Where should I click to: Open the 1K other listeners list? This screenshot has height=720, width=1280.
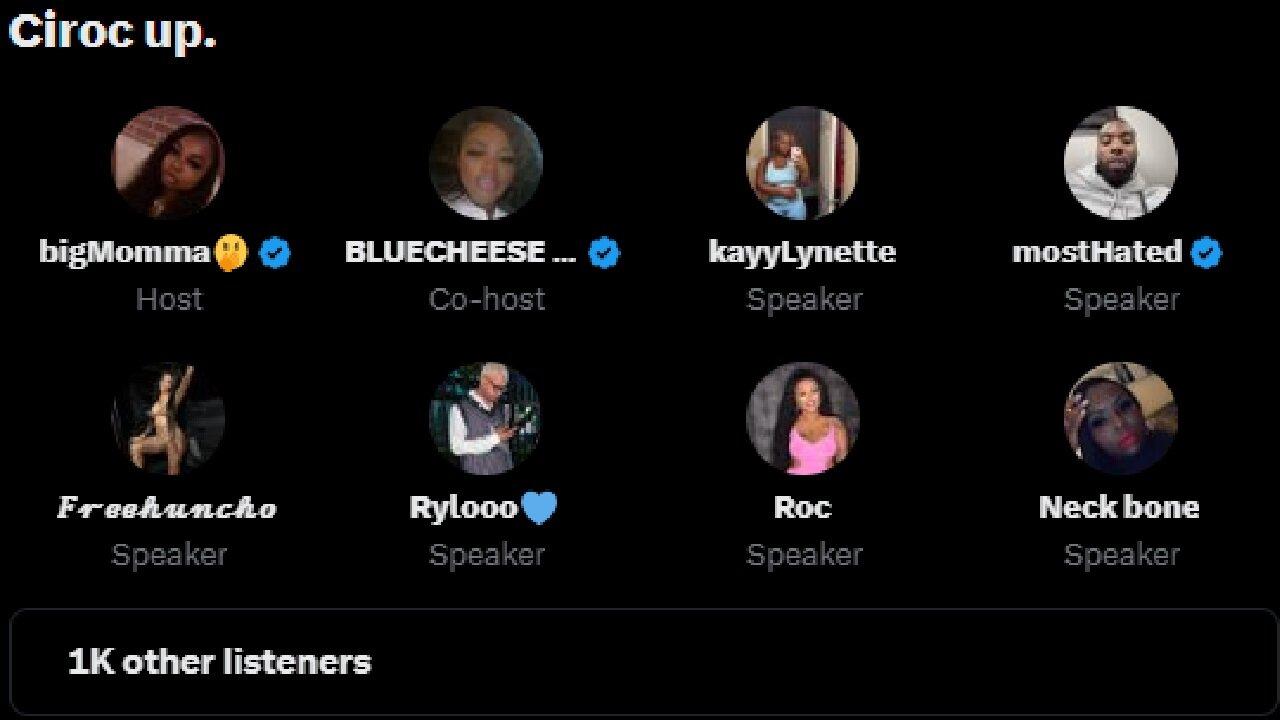coord(644,662)
